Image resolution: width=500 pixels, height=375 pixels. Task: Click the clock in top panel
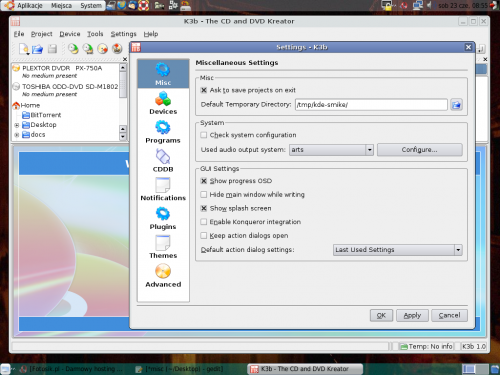click(x=463, y=6)
